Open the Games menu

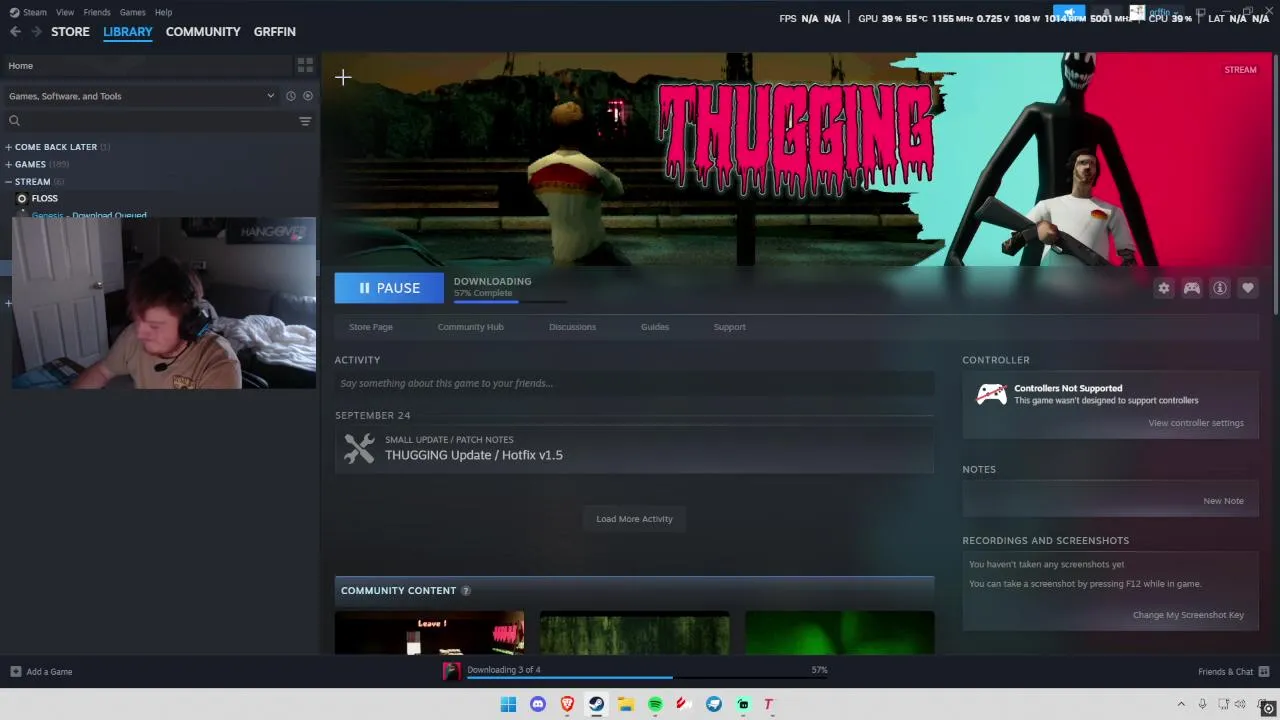coord(132,12)
